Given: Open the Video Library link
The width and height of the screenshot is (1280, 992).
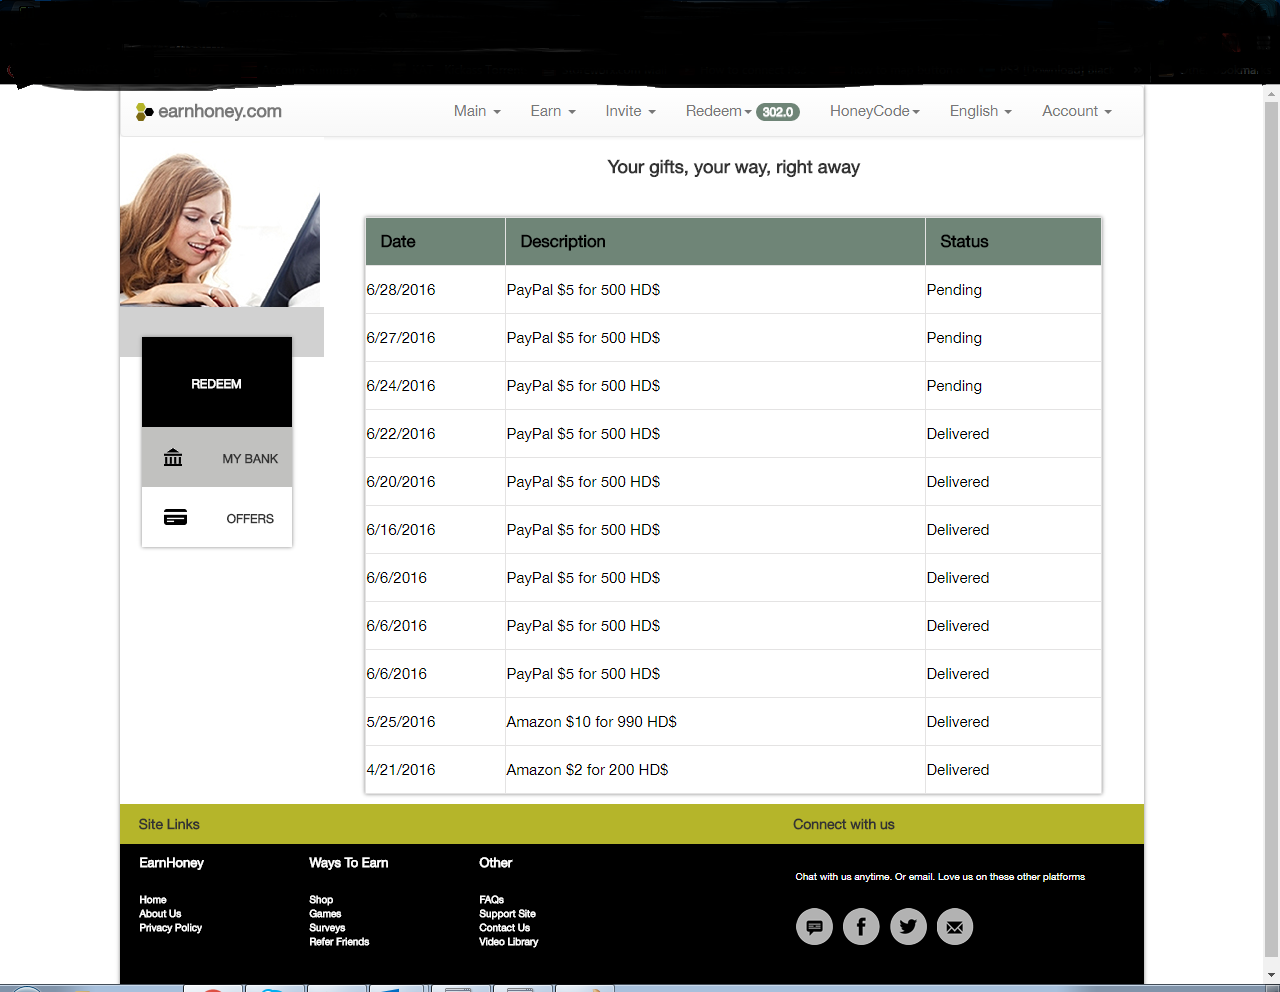Looking at the screenshot, I should click(x=508, y=942).
